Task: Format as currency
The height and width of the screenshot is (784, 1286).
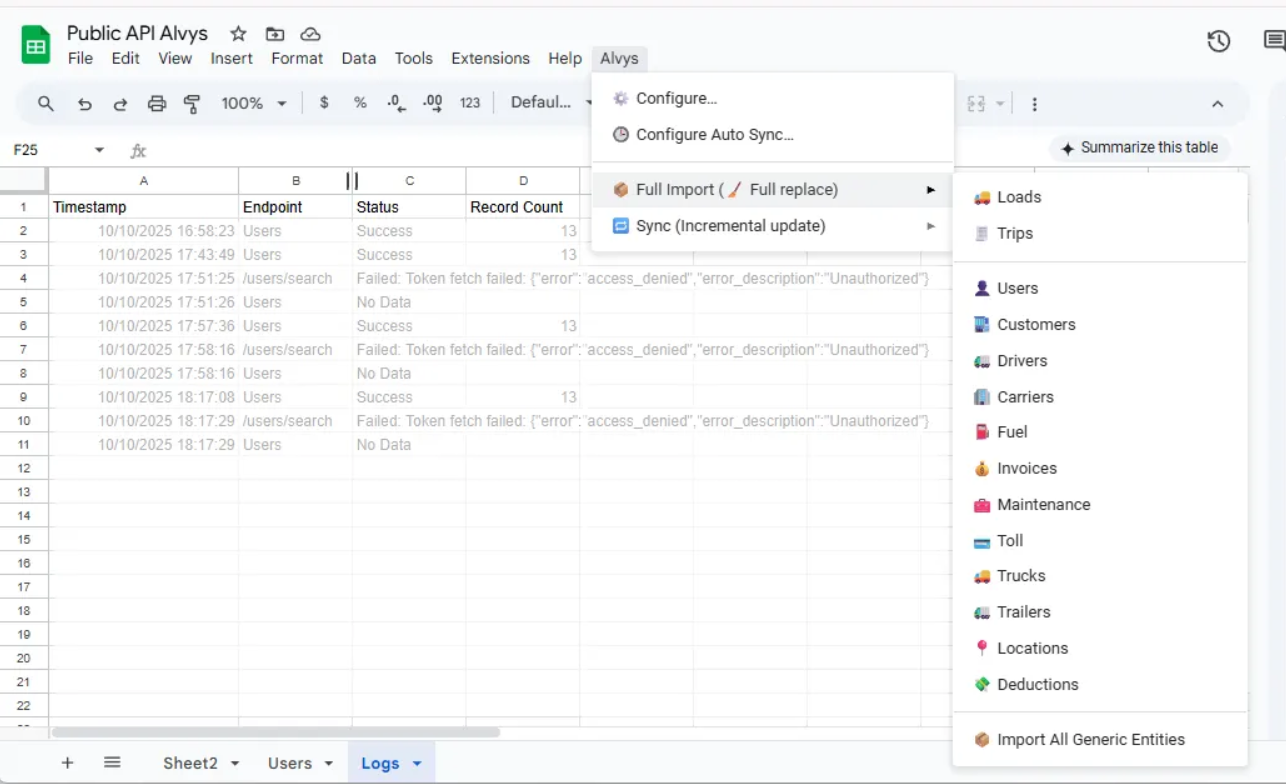Action: pyautogui.click(x=324, y=103)
